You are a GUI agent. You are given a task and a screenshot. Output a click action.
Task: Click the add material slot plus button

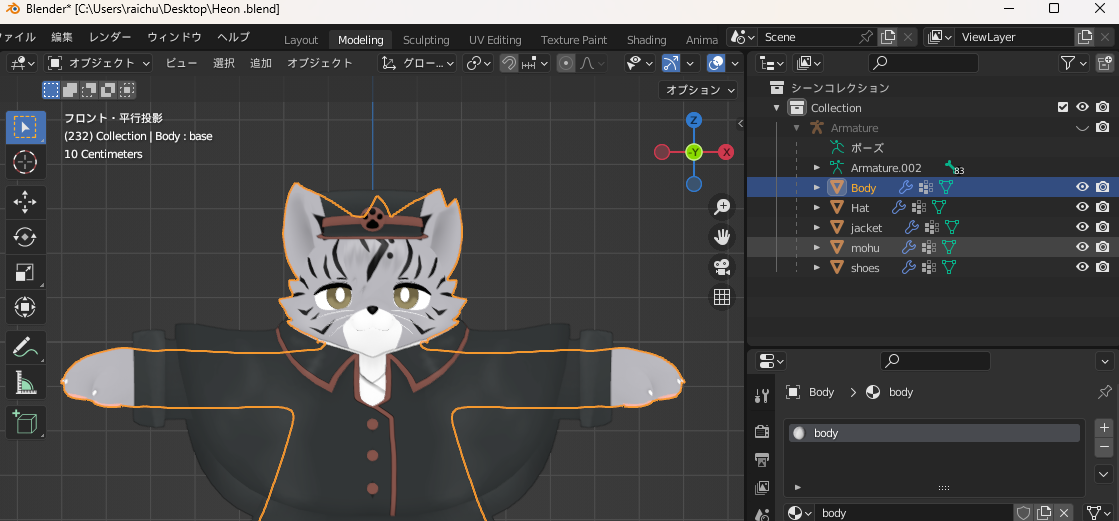pyautogui.click(x=1104, y=428)
